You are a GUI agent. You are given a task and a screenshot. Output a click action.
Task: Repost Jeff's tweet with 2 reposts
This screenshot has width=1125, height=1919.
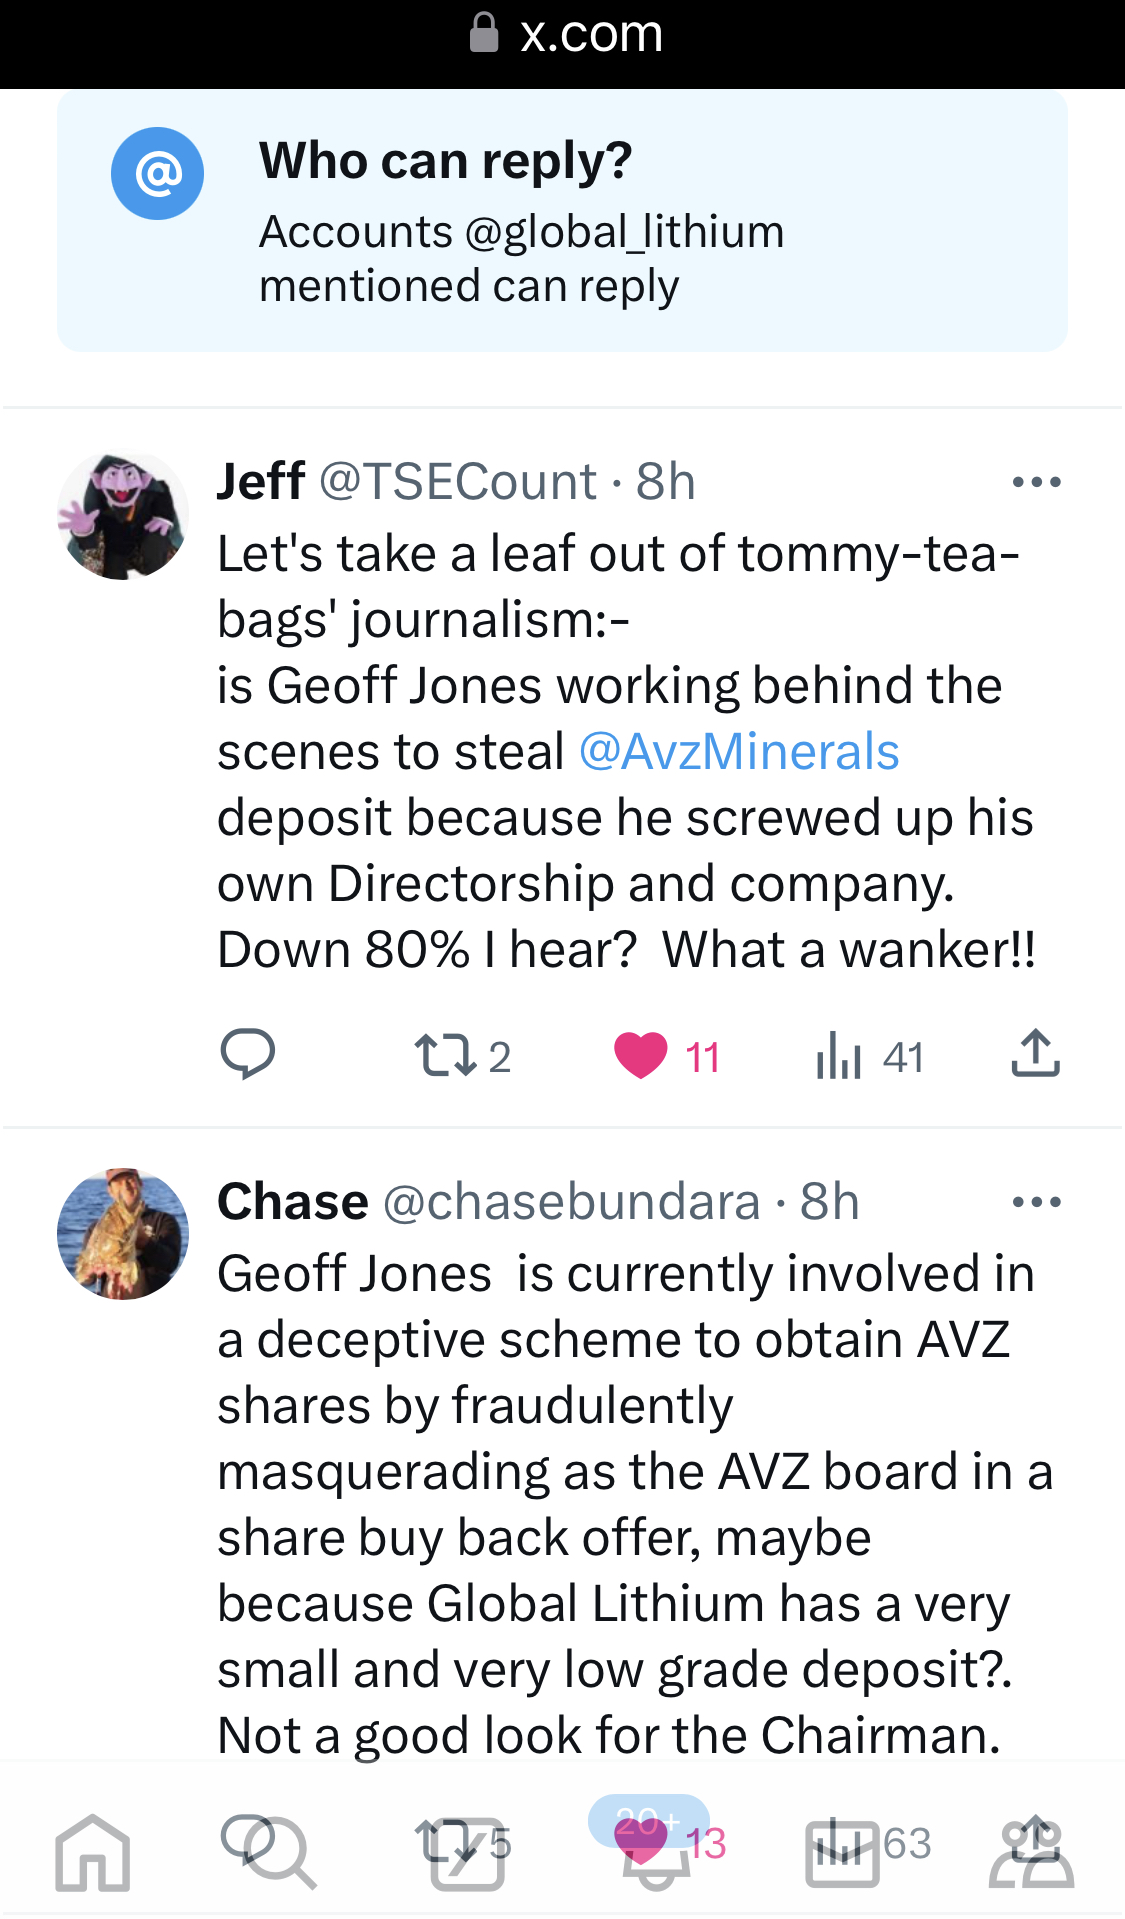446,1056
